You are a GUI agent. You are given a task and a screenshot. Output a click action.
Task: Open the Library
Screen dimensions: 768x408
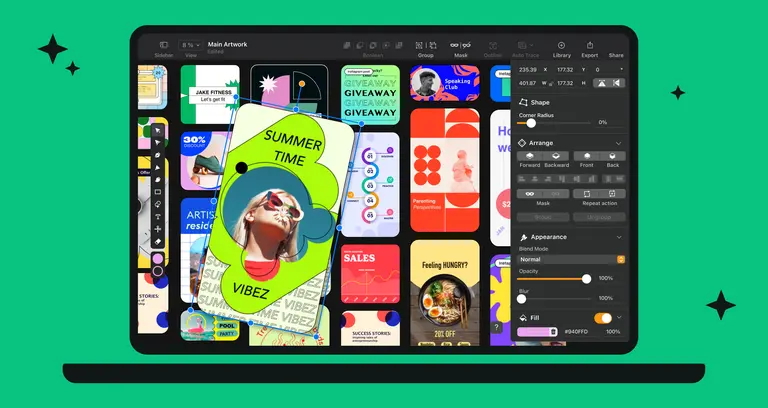tap(561, 45)
